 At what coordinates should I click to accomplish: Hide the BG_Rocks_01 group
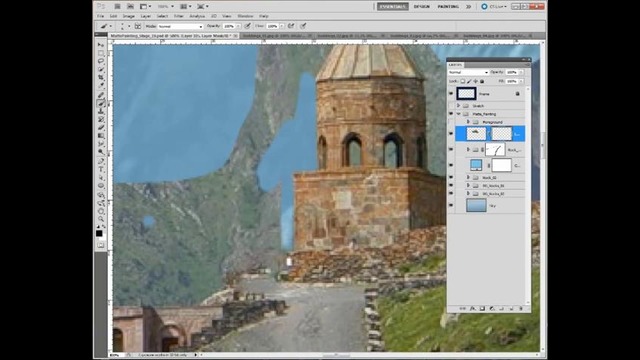pos(451,186)
